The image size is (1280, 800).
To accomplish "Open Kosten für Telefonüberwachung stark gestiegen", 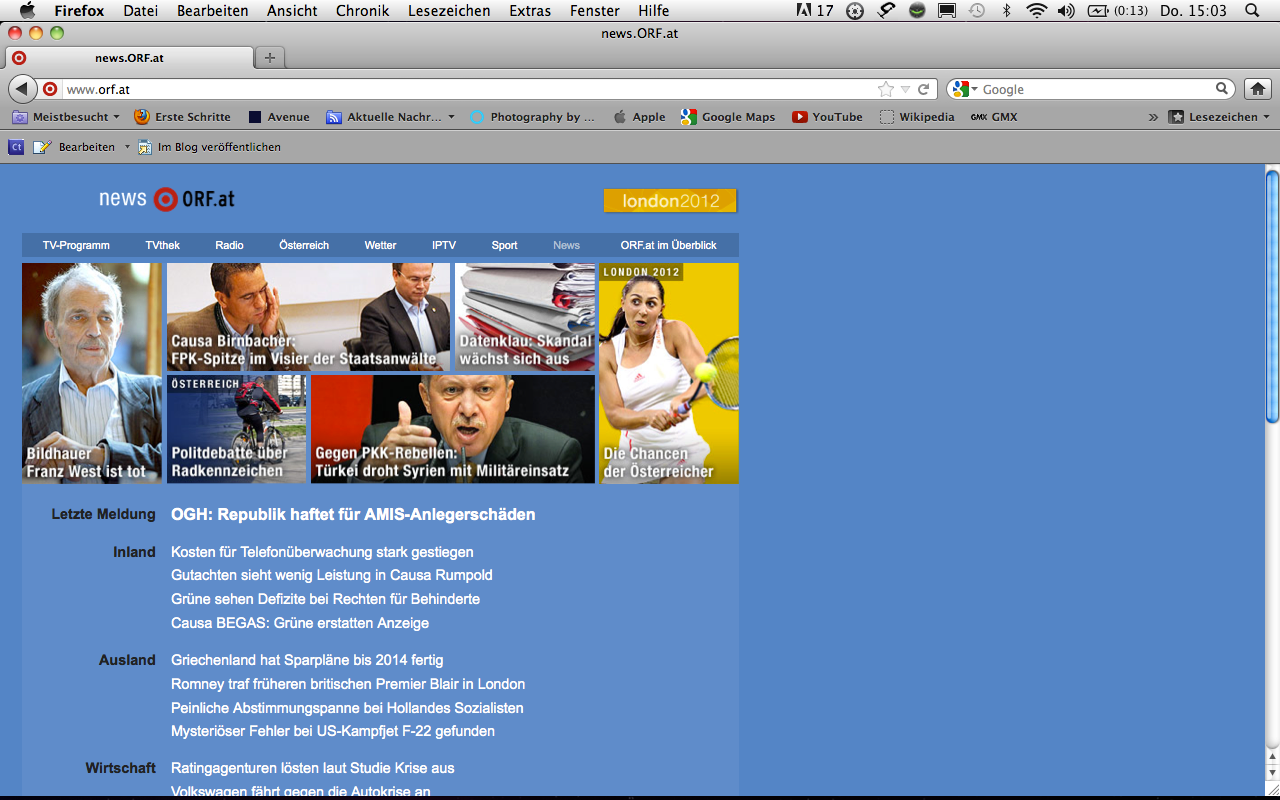I will [322, 552].
